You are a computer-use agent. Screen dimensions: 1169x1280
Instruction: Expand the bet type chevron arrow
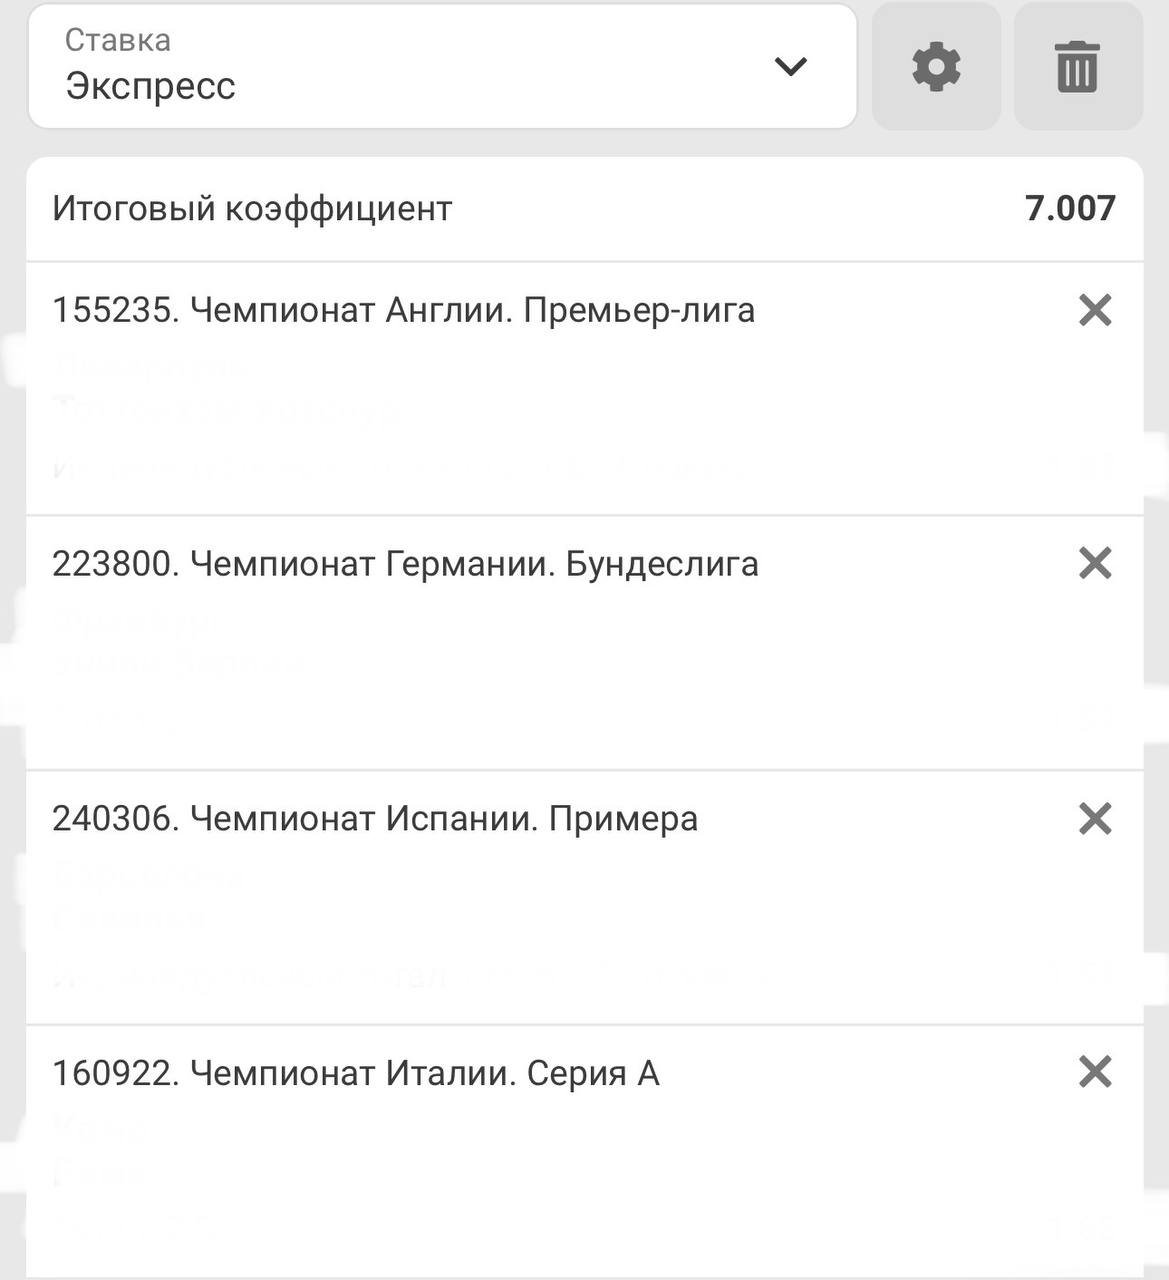[x=790, y=67]
